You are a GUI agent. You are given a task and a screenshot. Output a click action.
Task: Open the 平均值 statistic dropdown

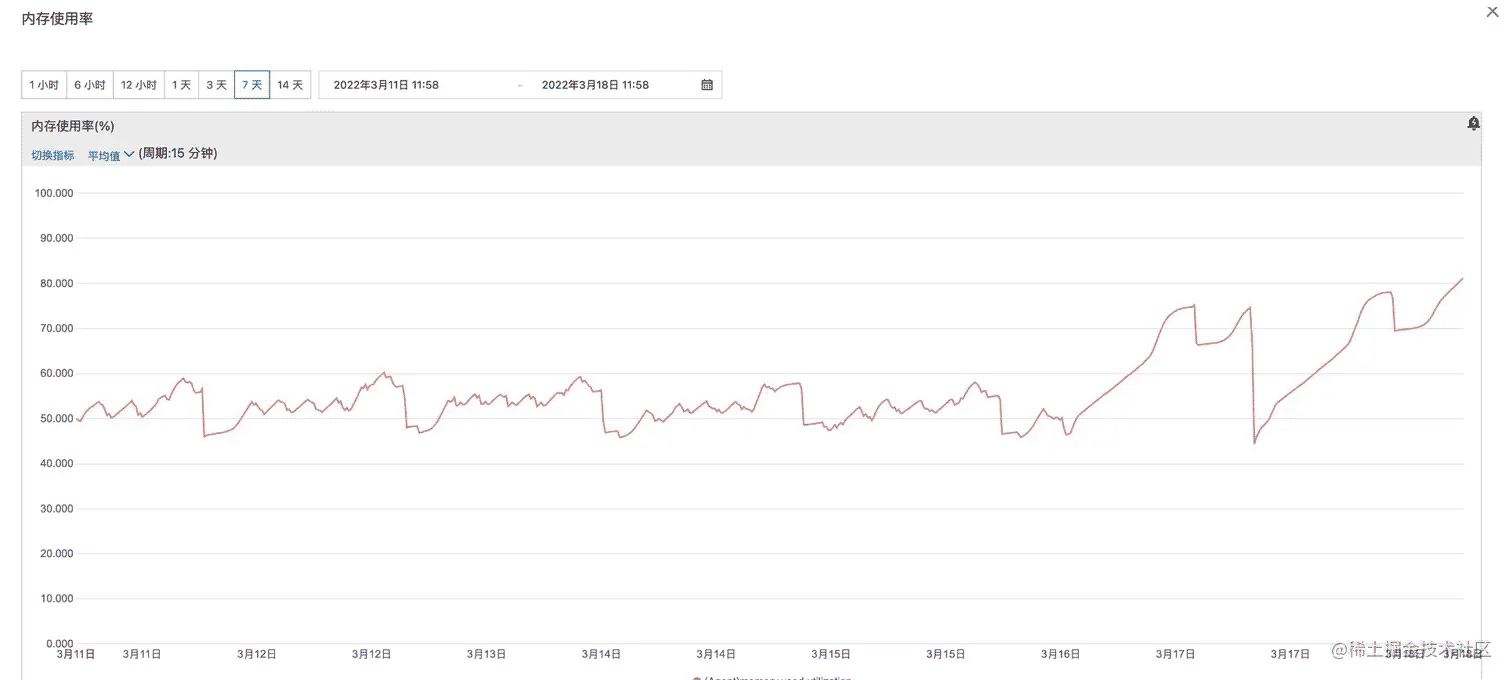pos(110,155)
